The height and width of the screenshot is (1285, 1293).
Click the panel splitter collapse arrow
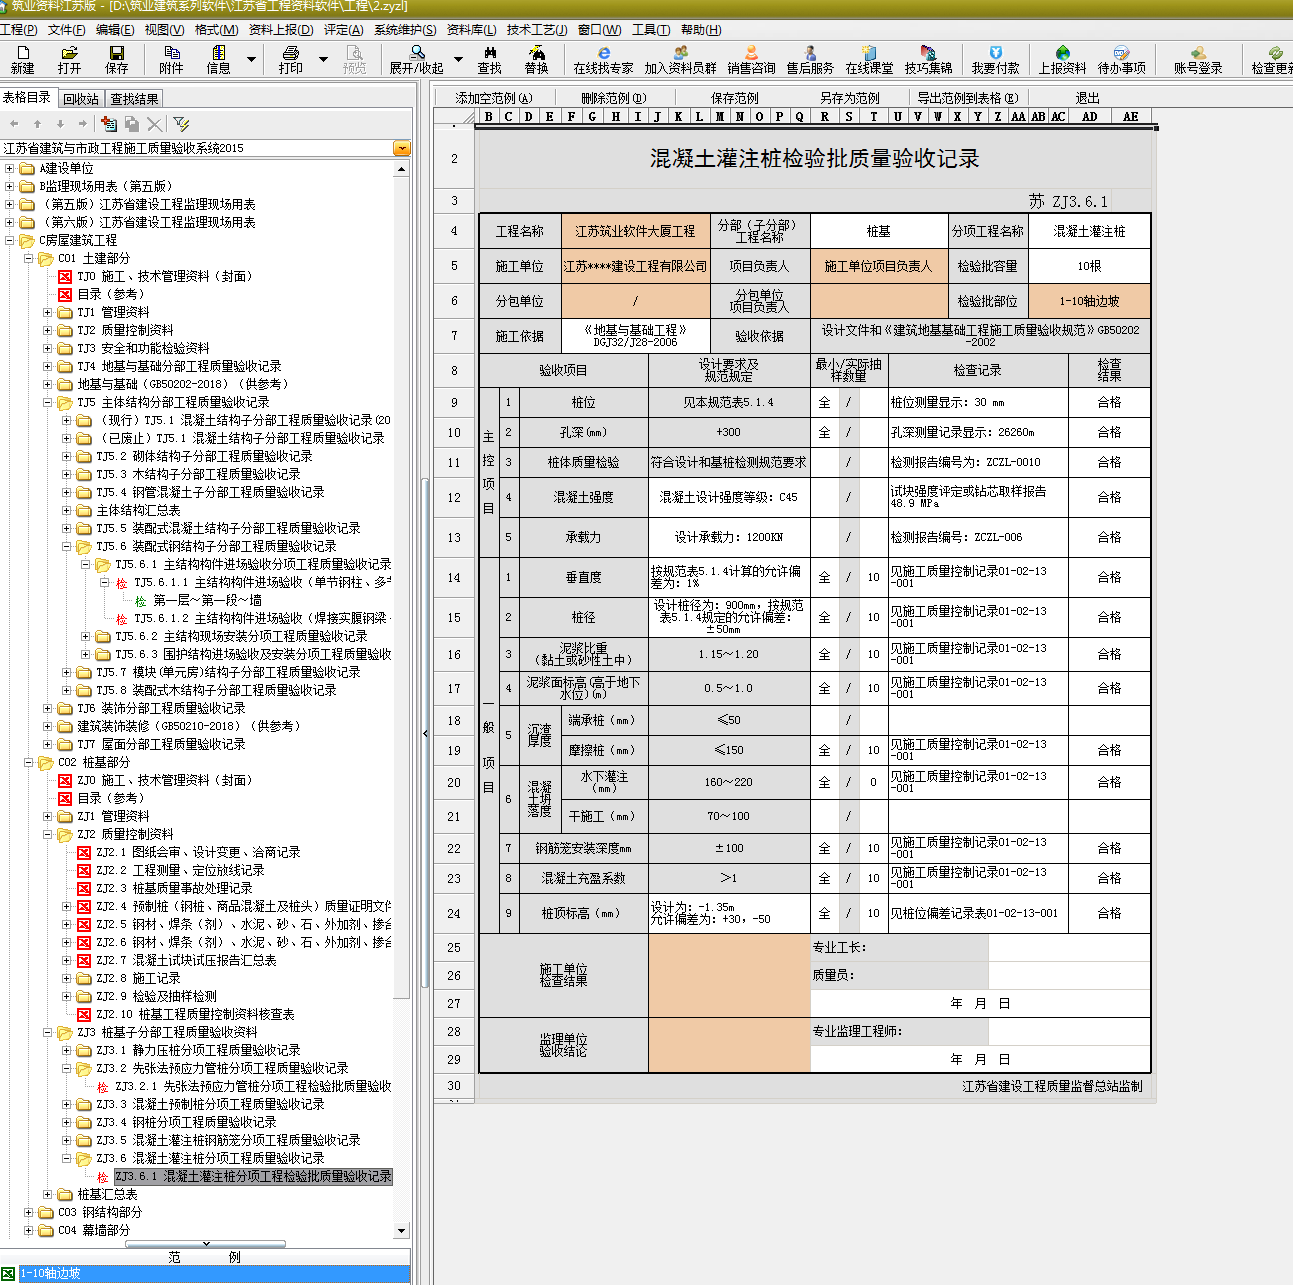(x=424, y=734)
